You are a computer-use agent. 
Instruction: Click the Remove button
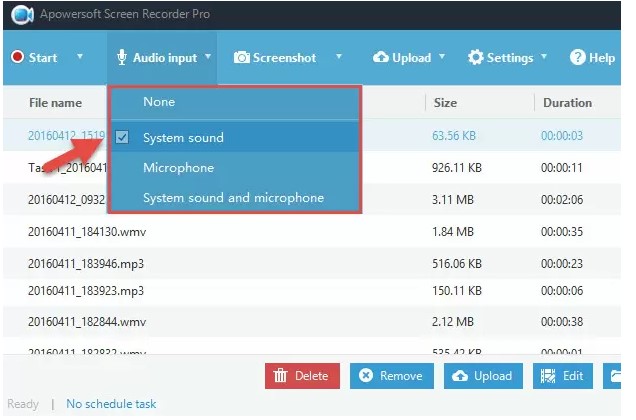tap(391, 376)
